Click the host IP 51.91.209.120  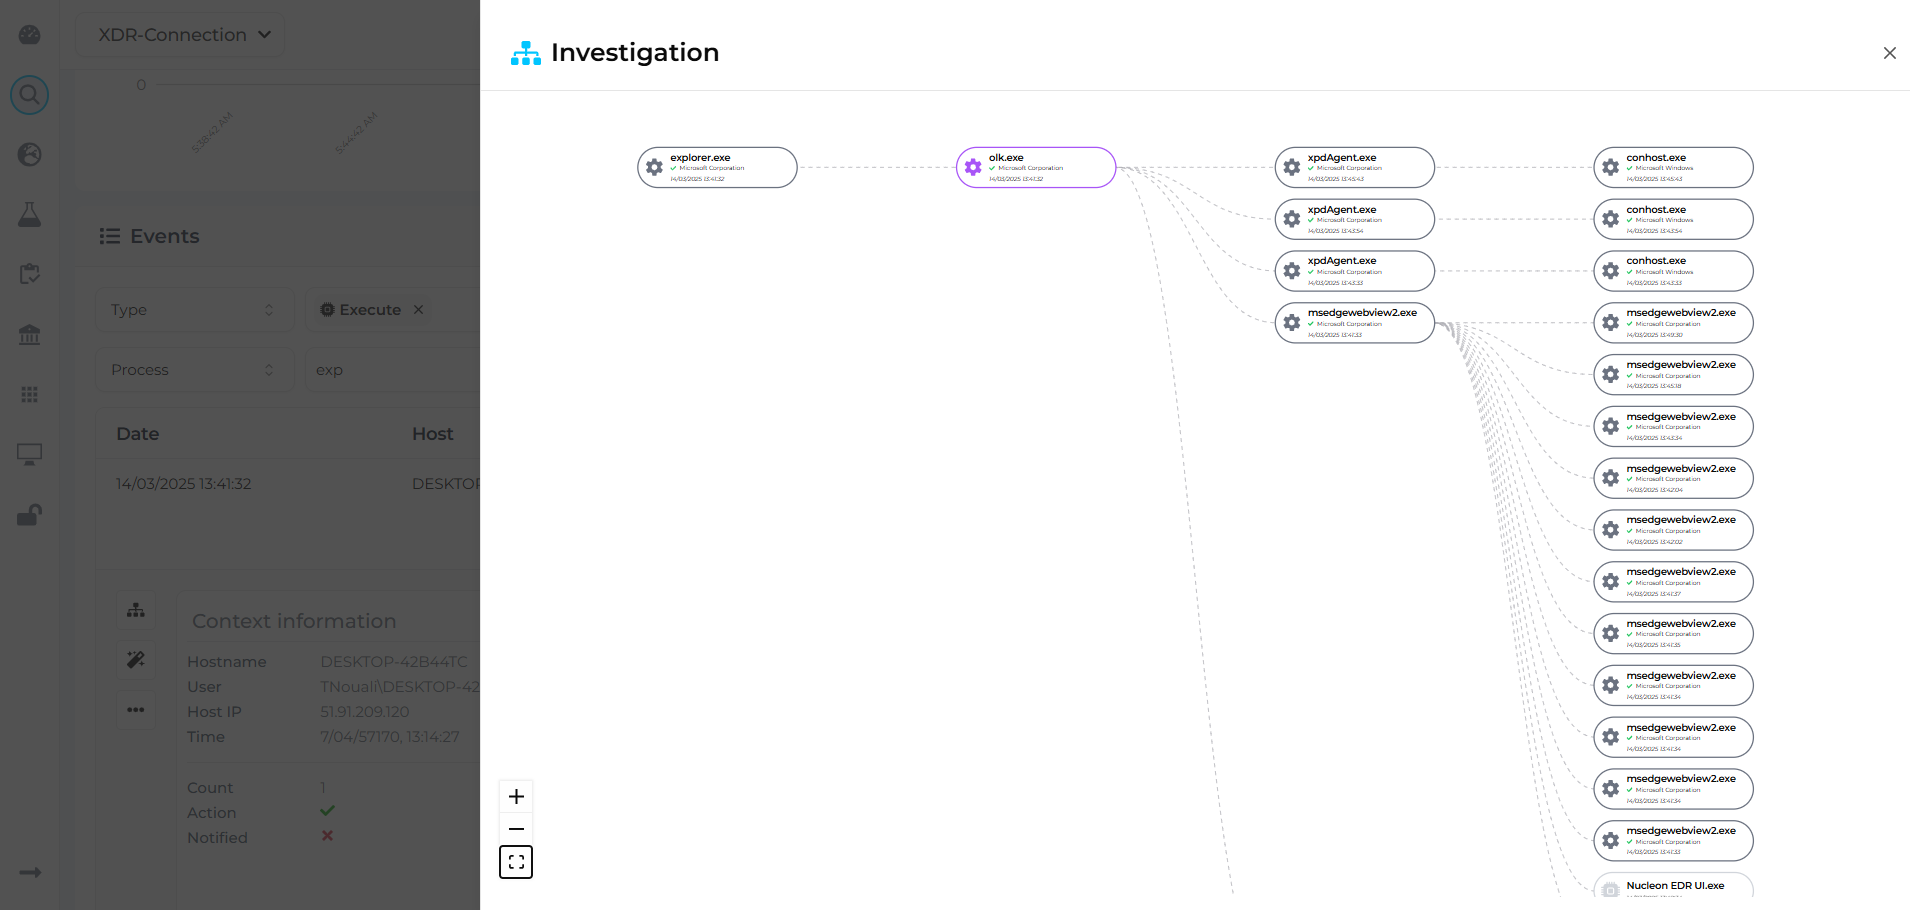coord(365,712)
